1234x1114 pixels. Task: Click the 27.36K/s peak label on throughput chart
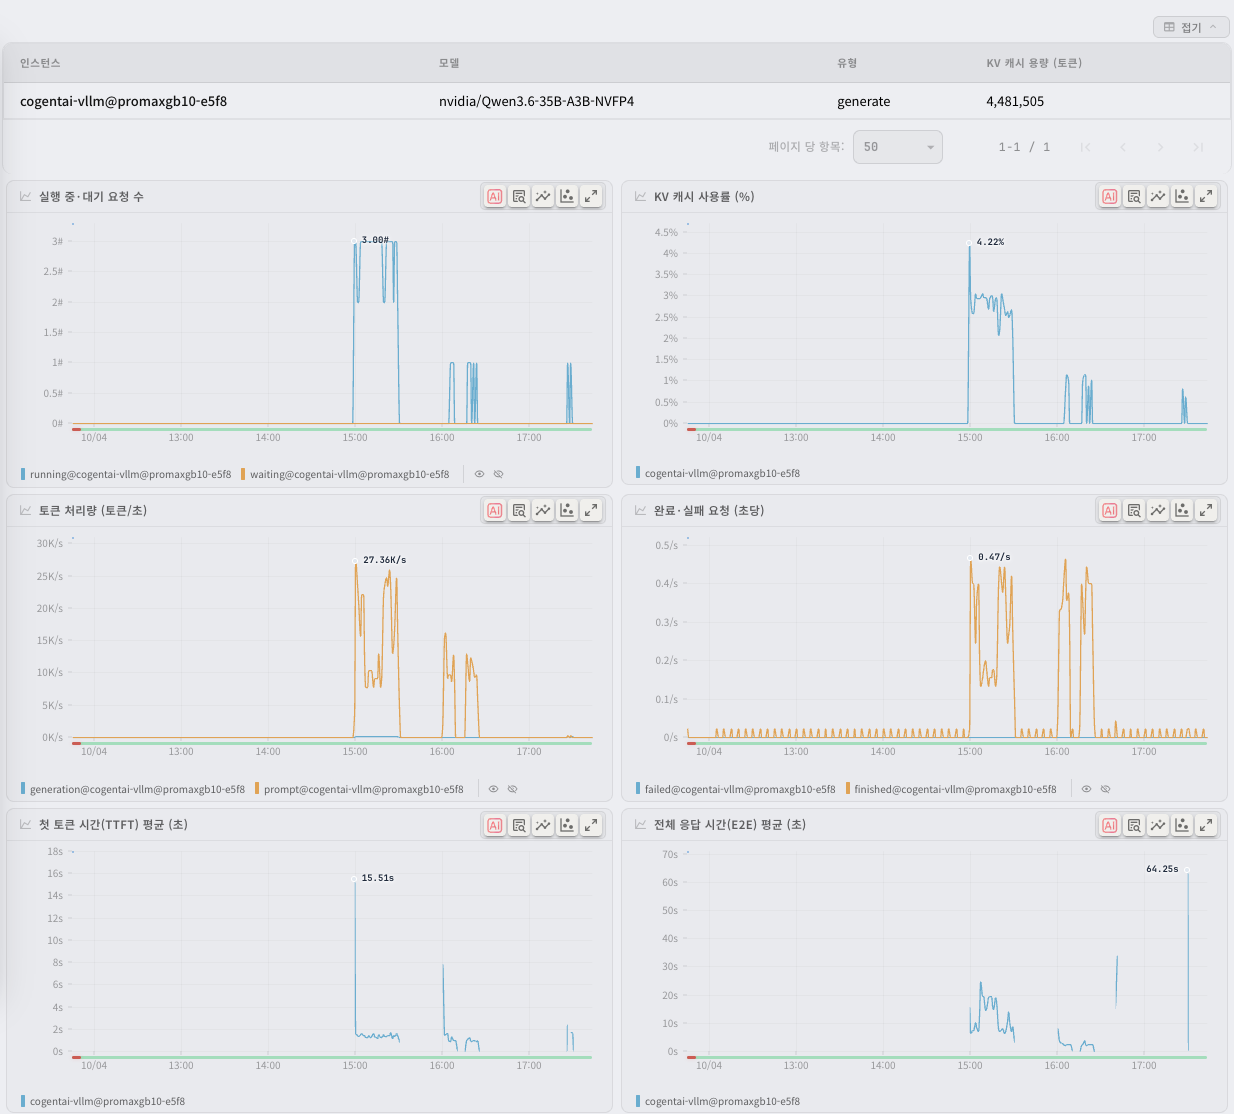[x=385, y=560]
